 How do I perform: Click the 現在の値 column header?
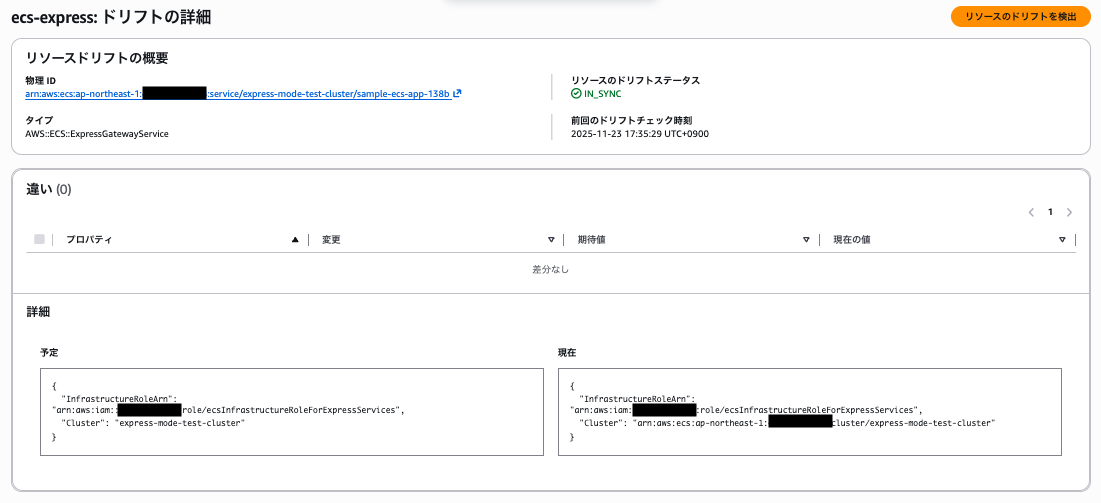coord(852,240)
